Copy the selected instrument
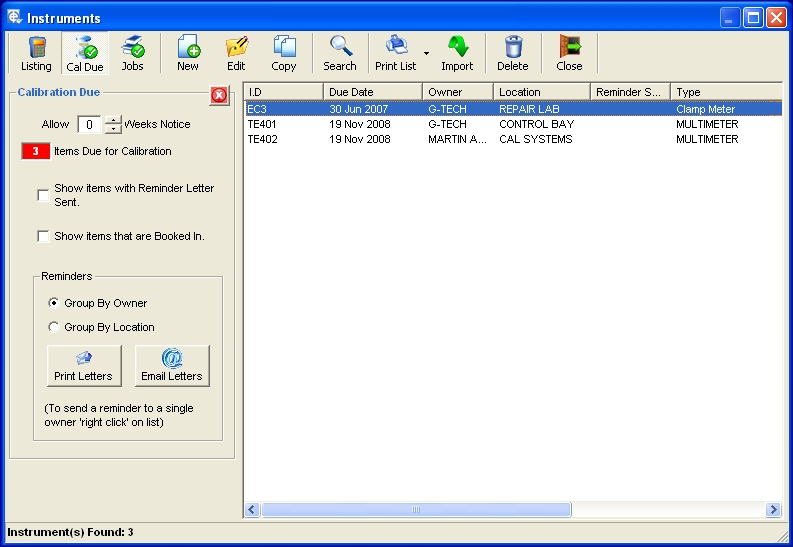 click(284, 53)
